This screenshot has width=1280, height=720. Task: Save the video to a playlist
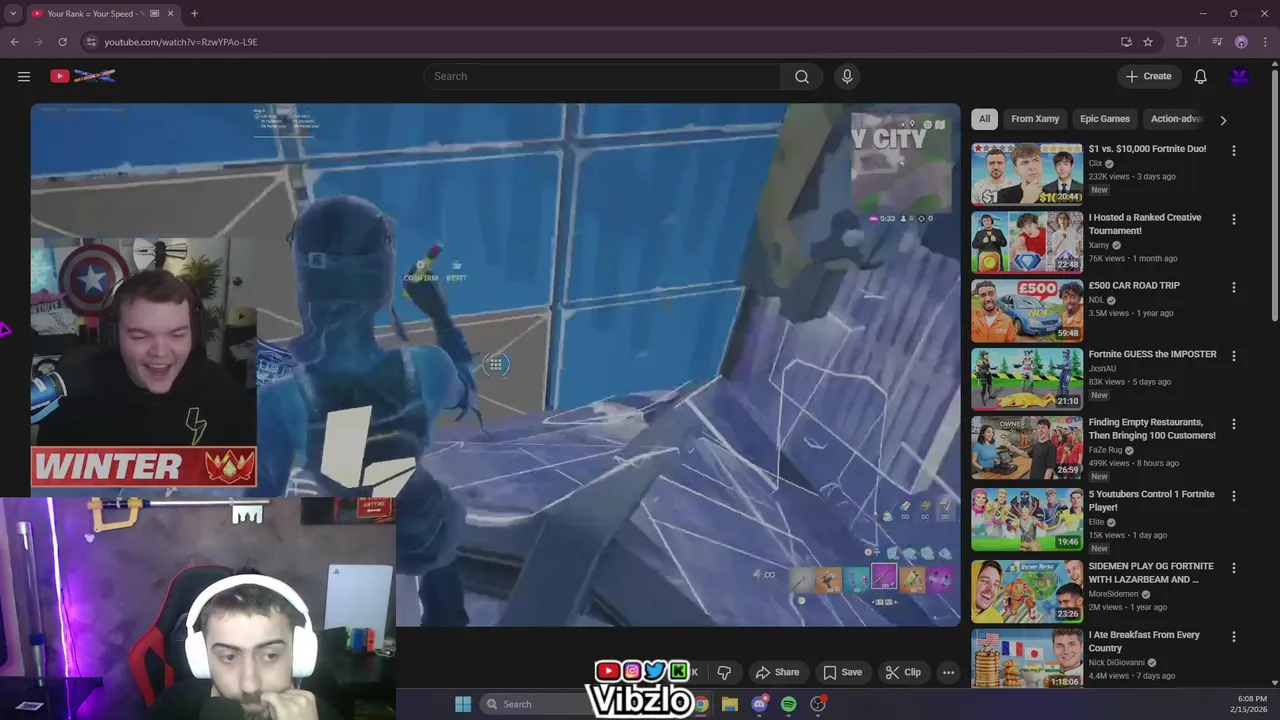click(842, 672)
